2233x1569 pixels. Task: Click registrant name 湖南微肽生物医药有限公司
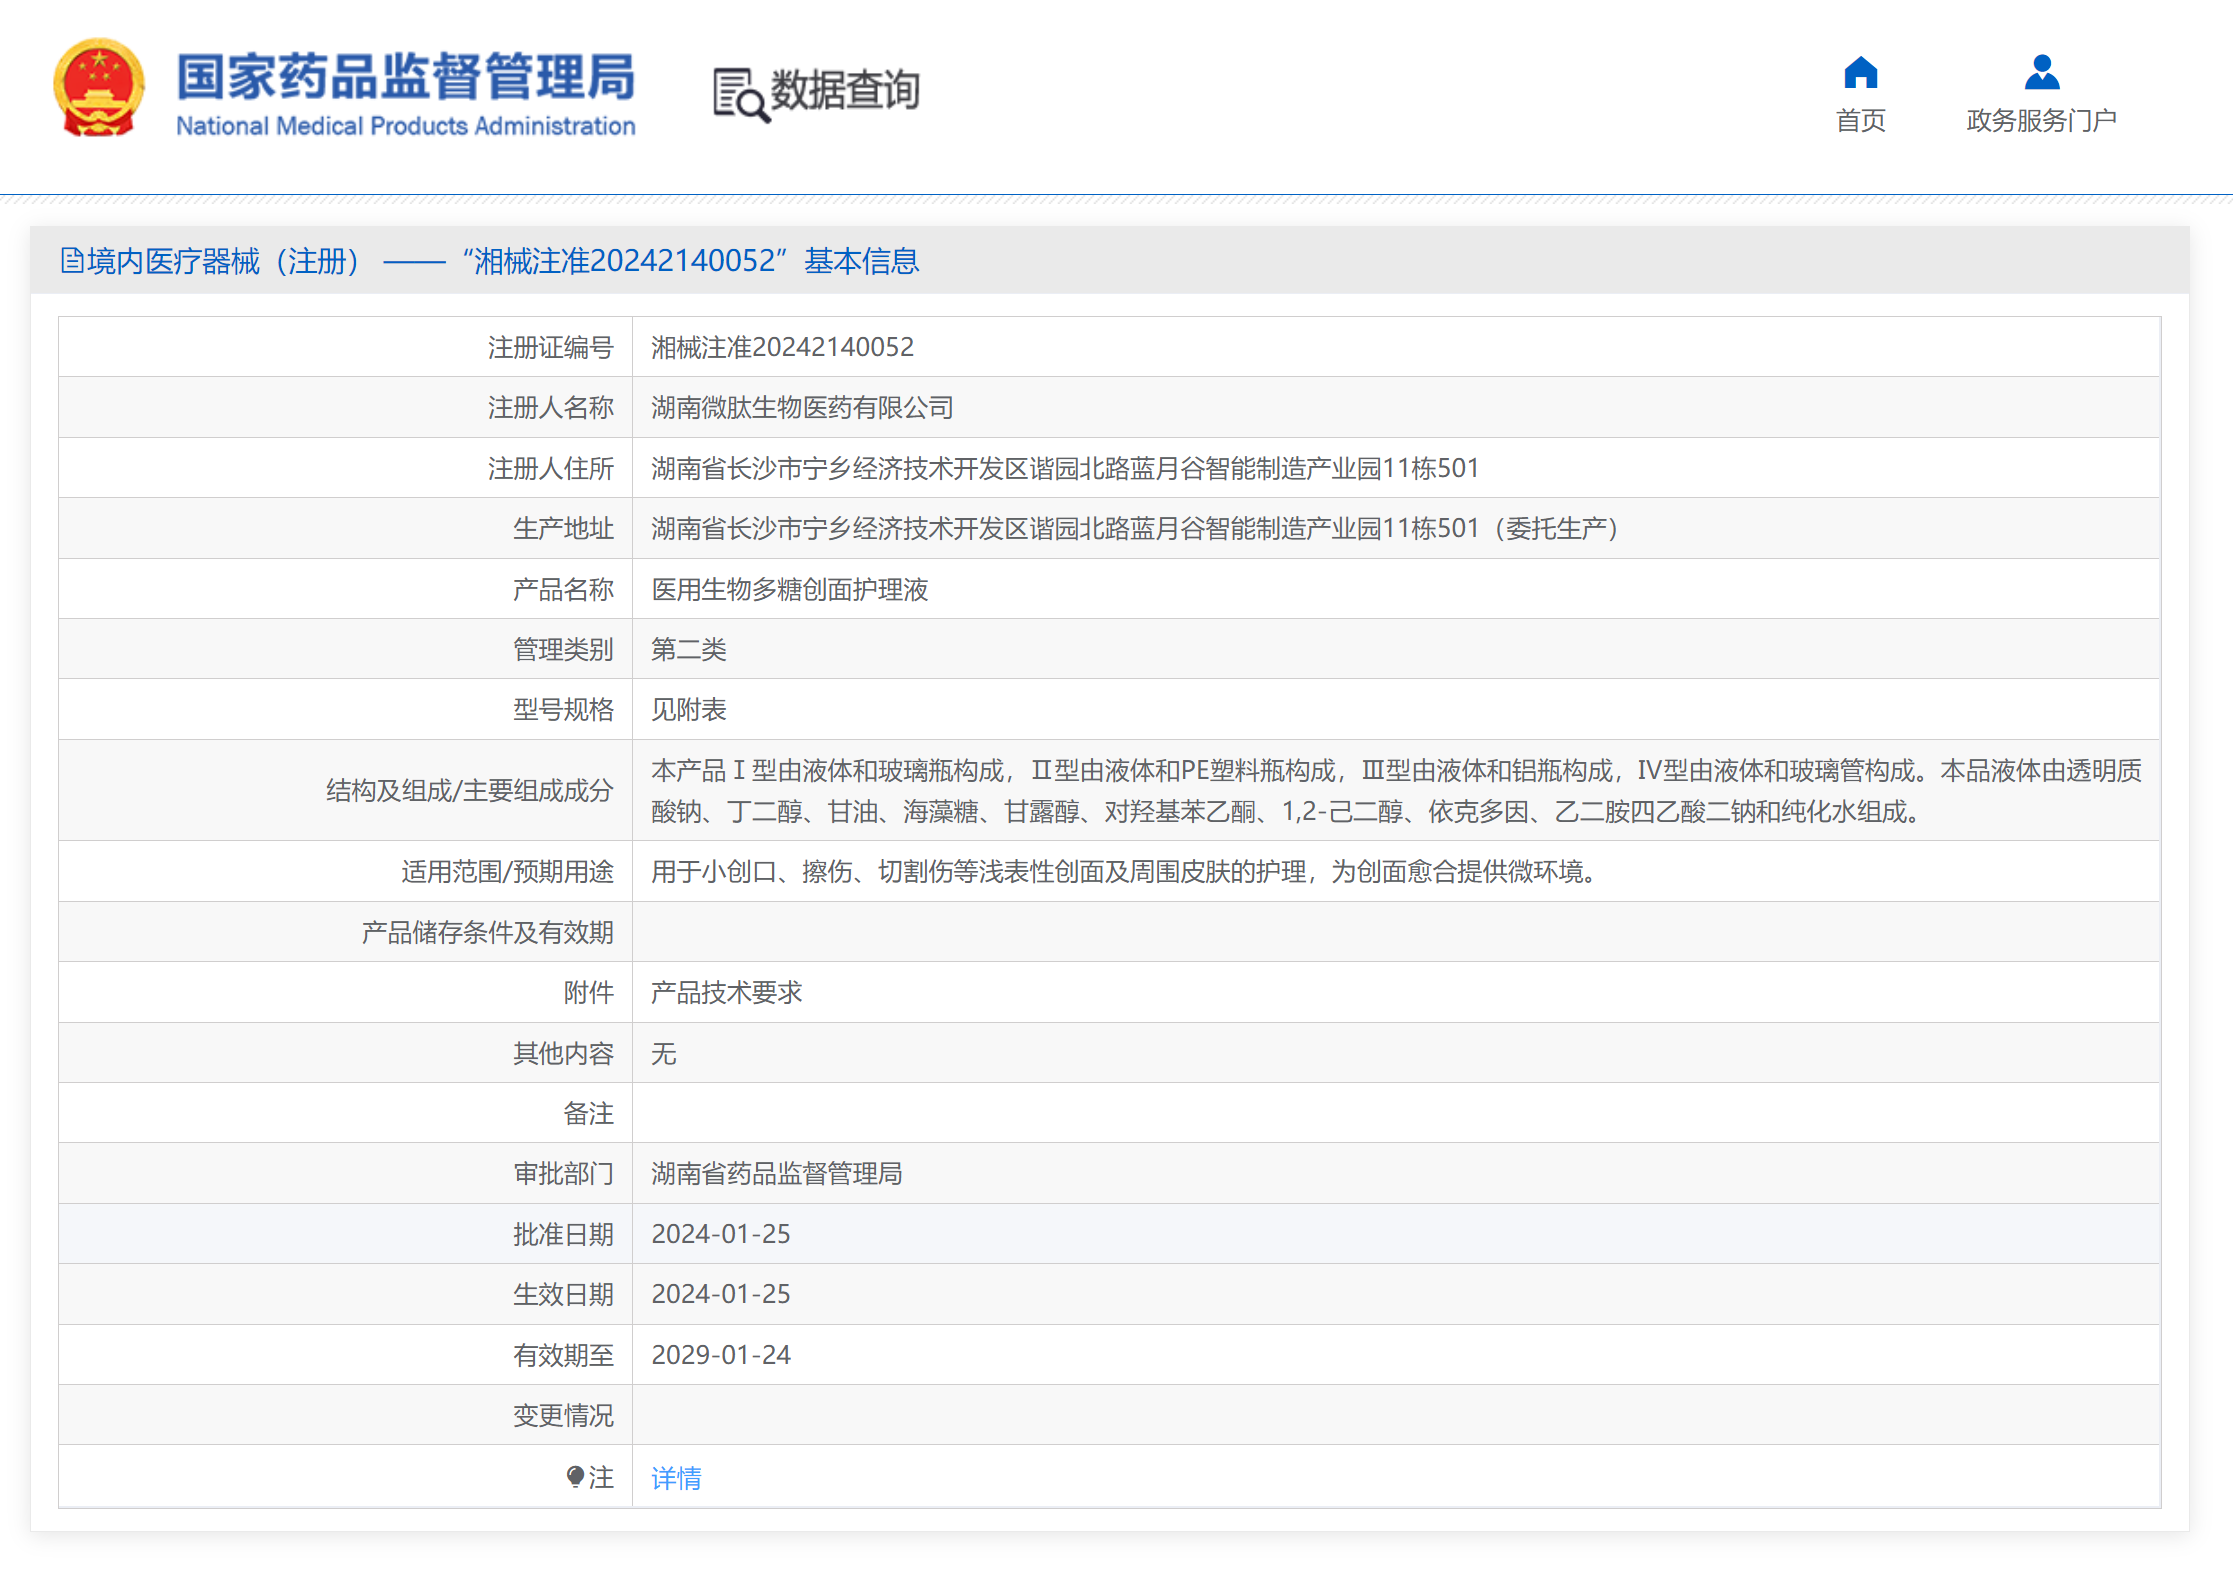802,407
